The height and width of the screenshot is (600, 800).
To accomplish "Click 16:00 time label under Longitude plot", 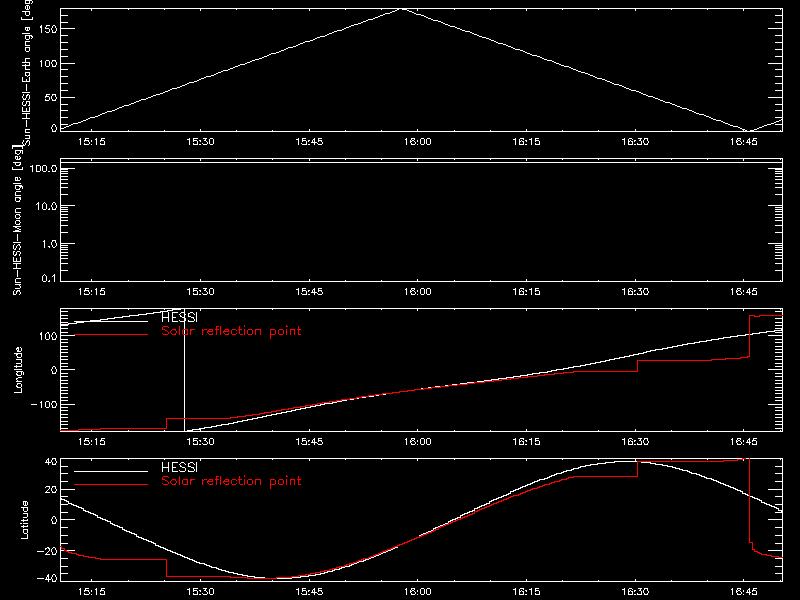I will (x=417, y=442).
